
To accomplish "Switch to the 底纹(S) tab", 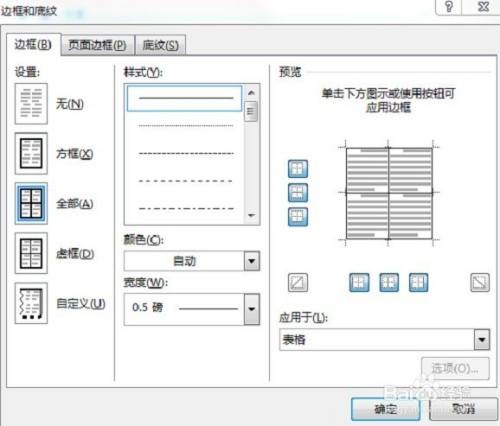I will pos(160,45).
